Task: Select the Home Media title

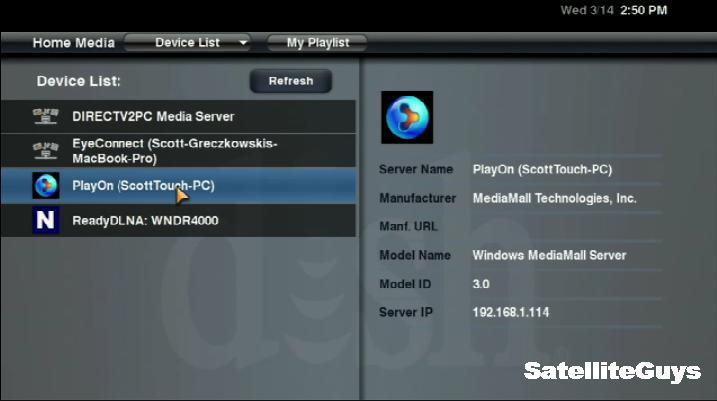Action: click(74, 43)
